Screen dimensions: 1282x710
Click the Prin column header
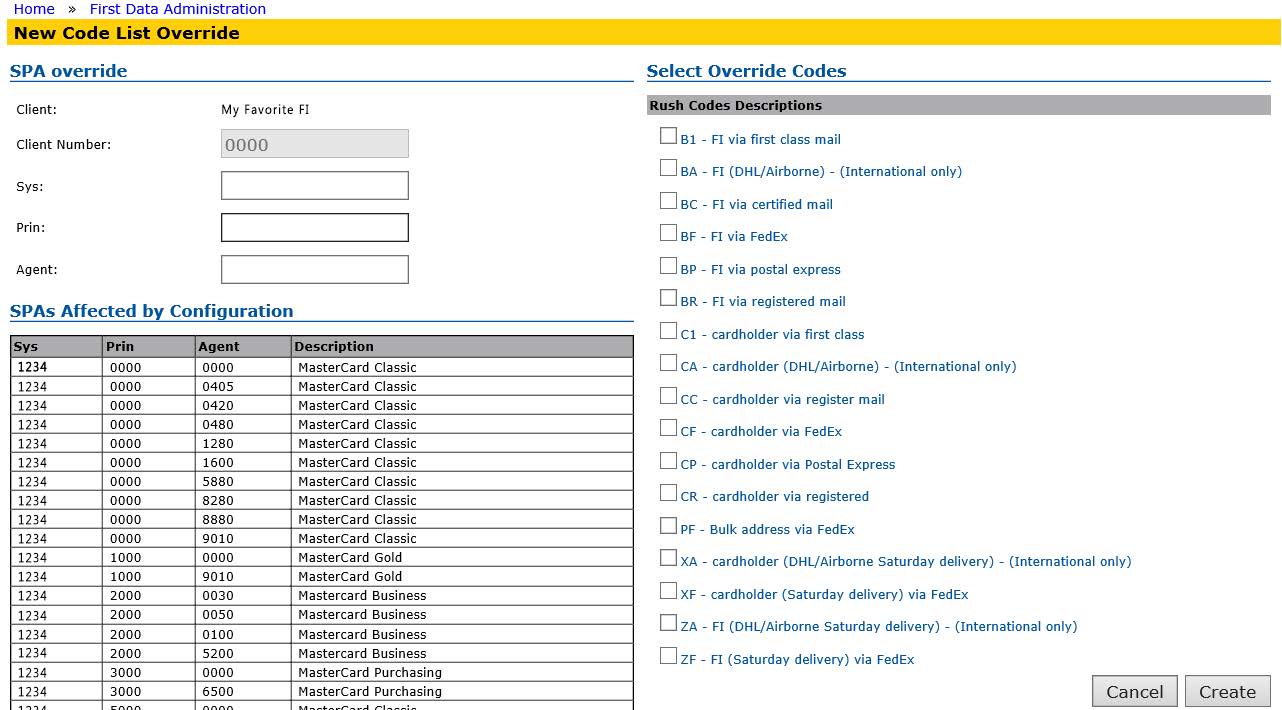[149, 347]
